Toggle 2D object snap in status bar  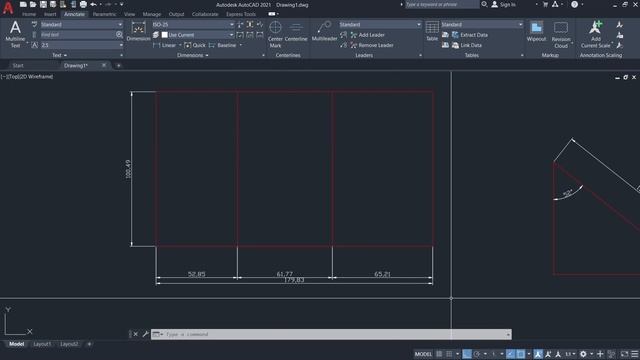(x=521, y=354)
